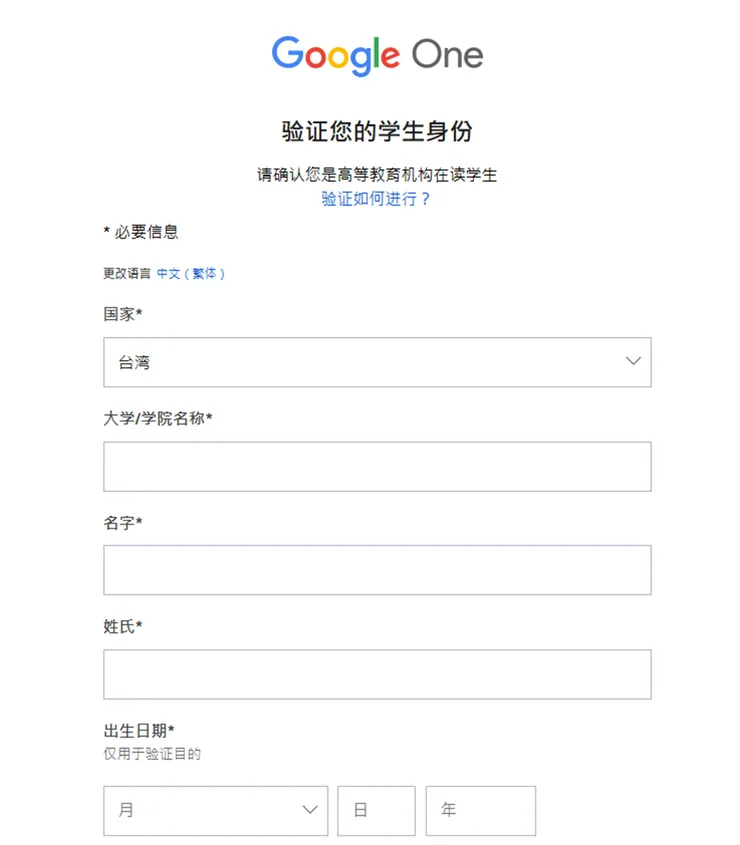Click the 验证您的学生身份 page heading
The image size is (740, 845).
(376, 131)
